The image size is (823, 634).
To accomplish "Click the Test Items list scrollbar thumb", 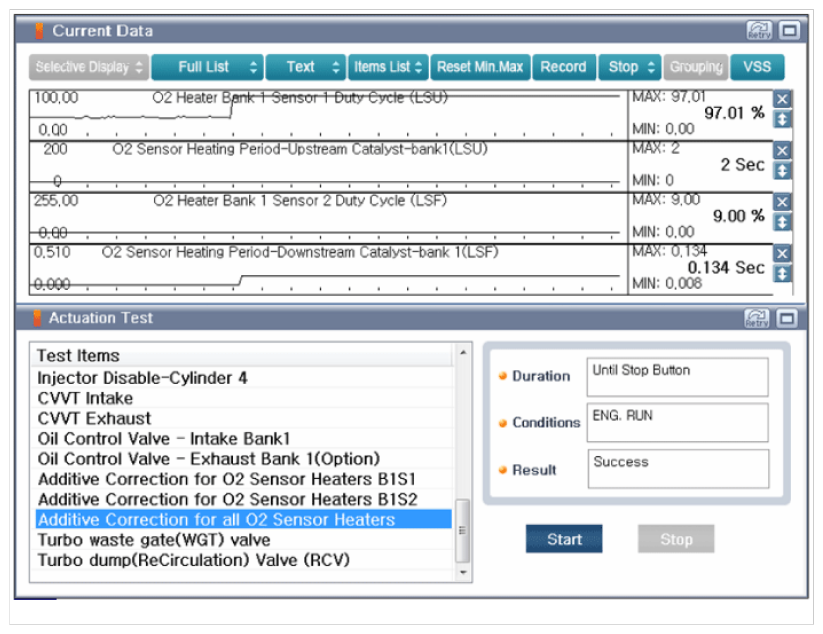I will coord(462,530).
